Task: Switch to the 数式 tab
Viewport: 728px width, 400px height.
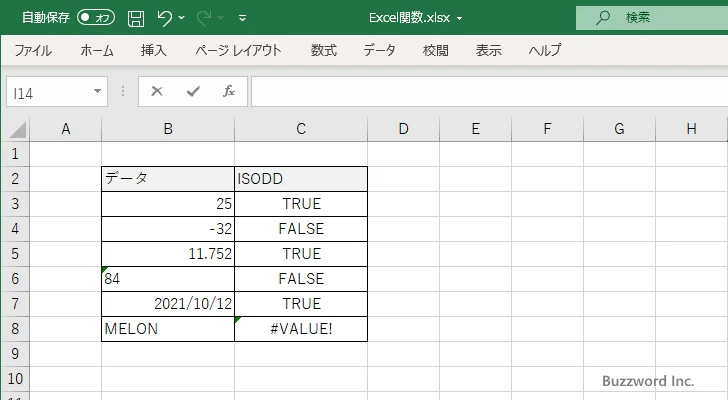Action: pyautogui.click(x=324, y=50)
